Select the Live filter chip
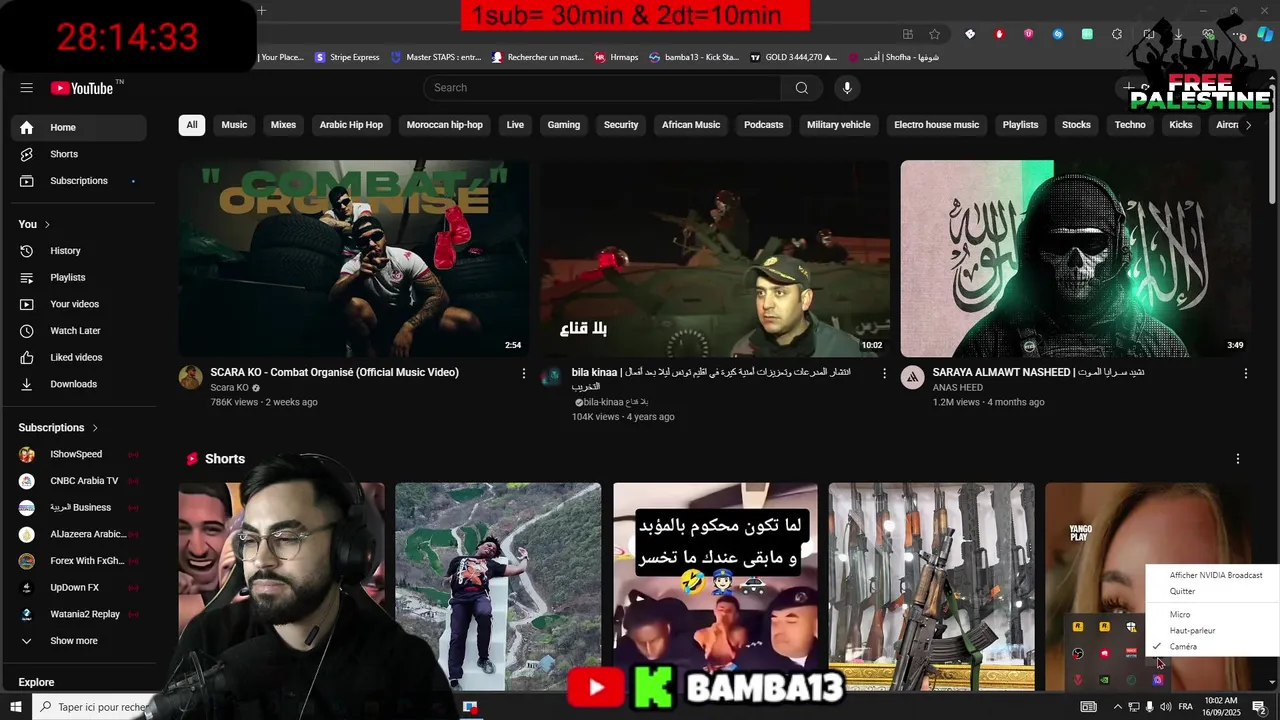This screenshot has width=1280, height=720. 515,125
